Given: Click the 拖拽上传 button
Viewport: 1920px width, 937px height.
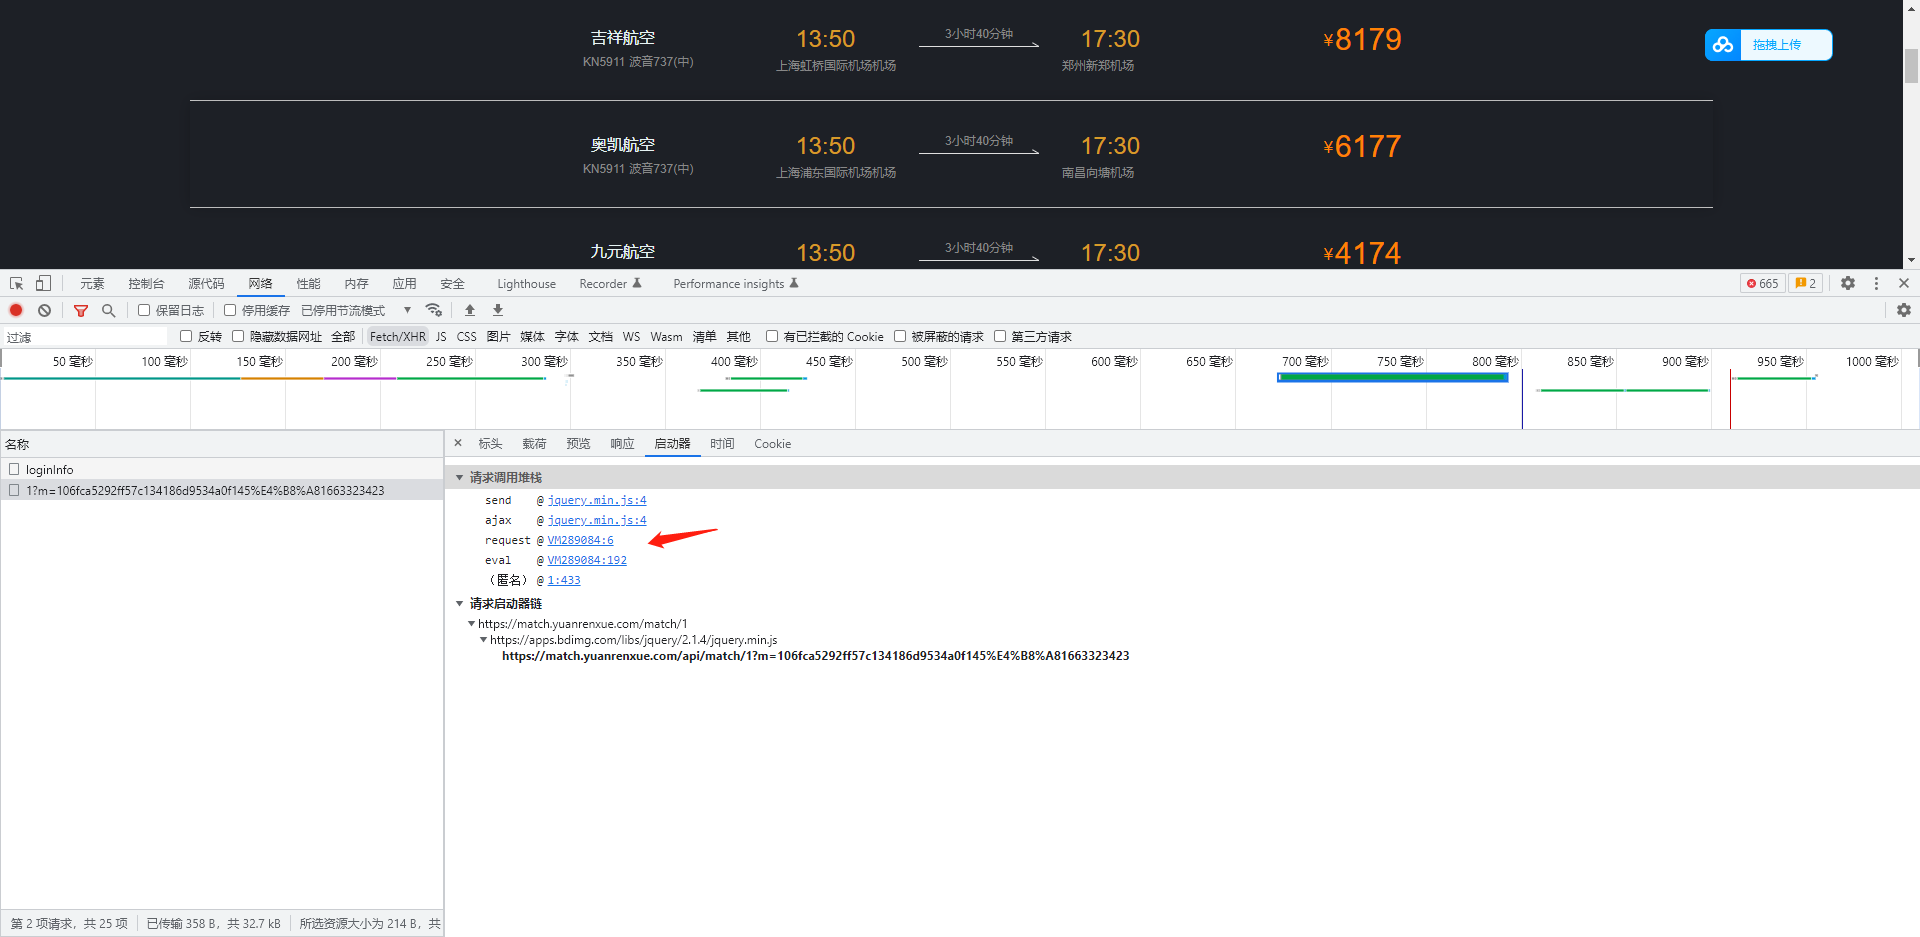Looking at the screenshot, I should pyautogui.click(x=1769, y=45).
